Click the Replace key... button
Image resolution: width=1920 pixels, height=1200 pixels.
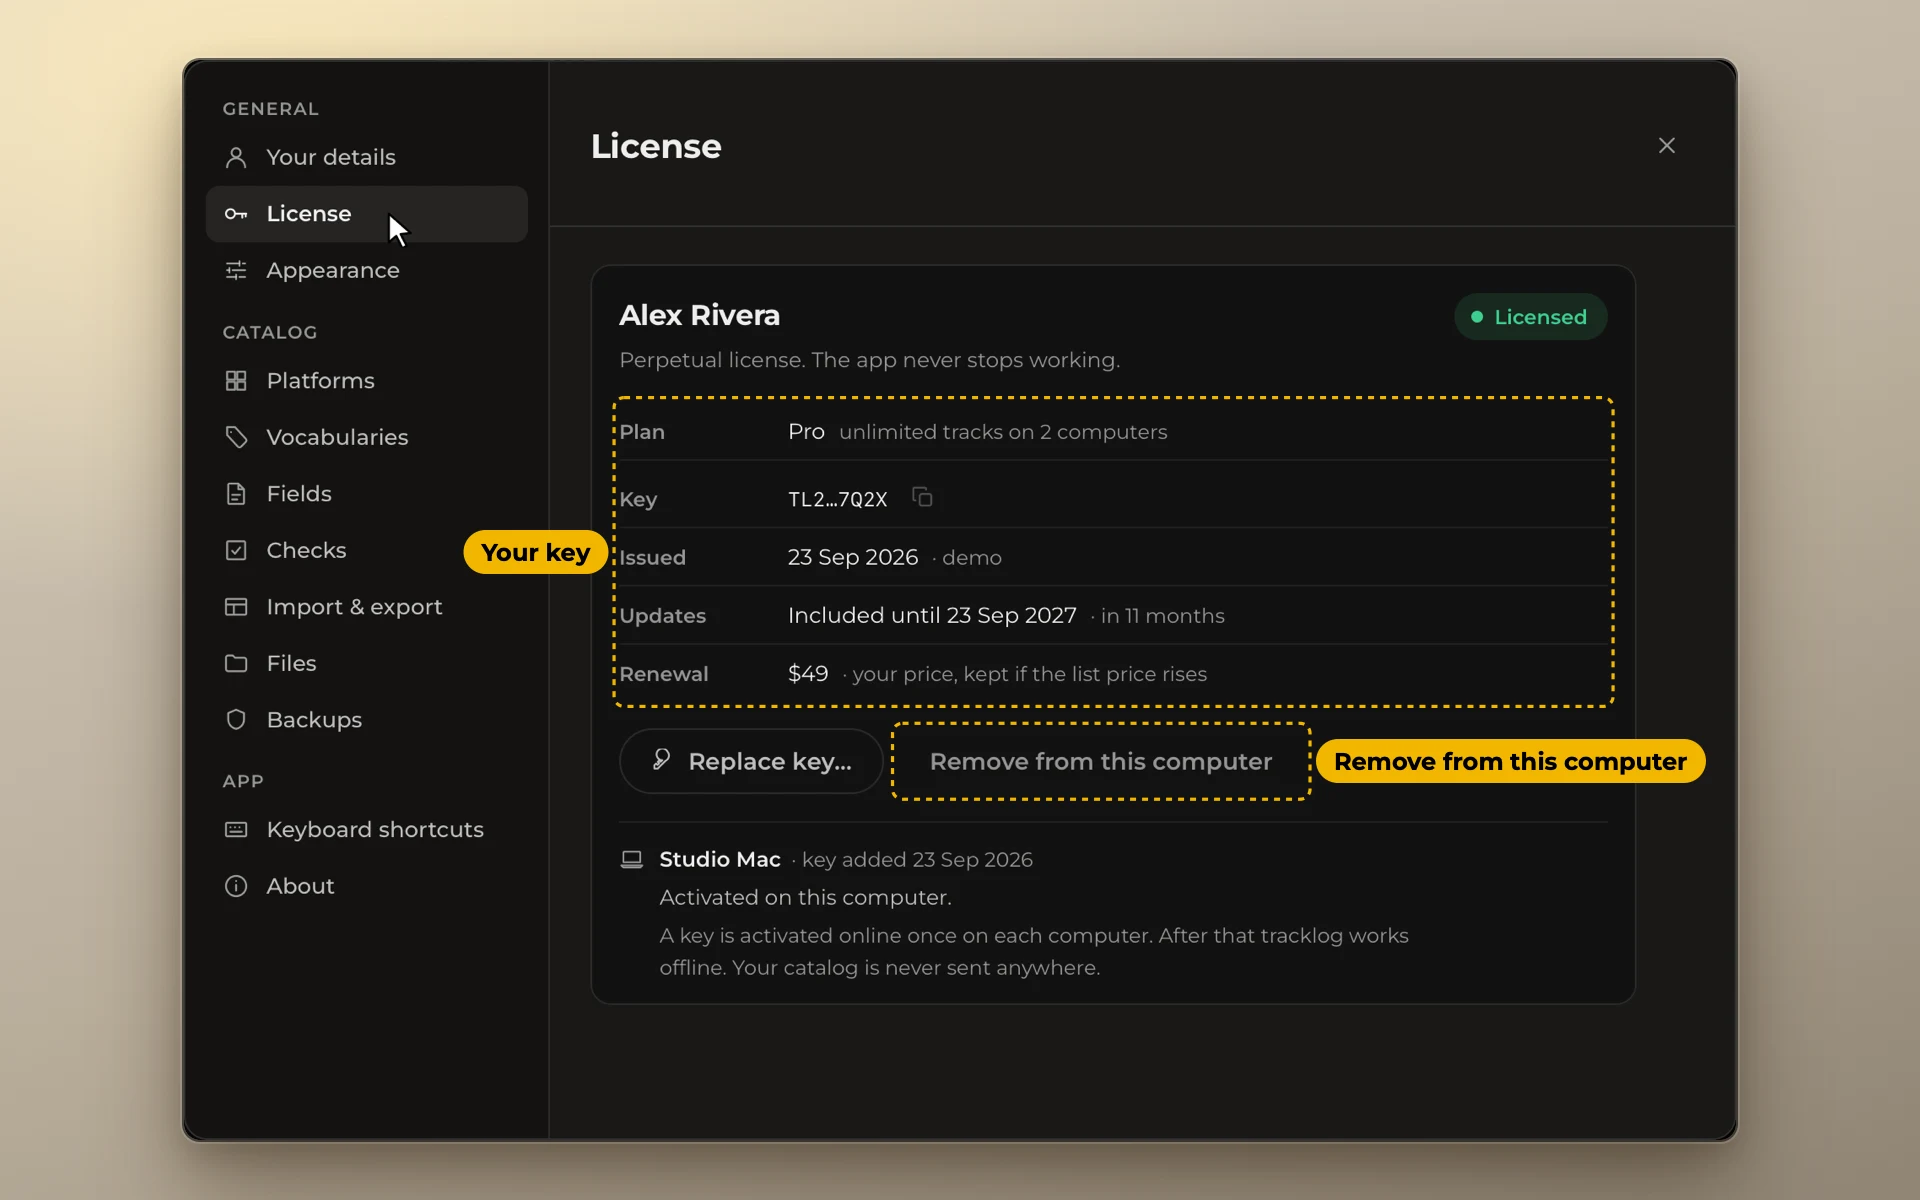(751, 761)
